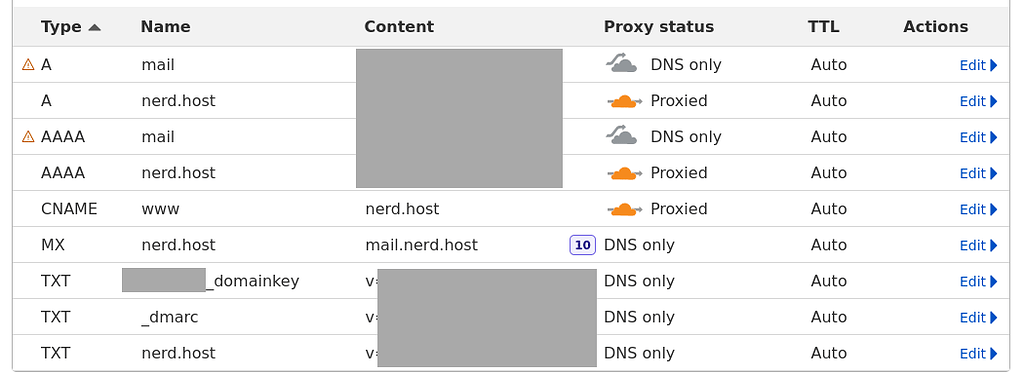Edit the _dmarc TXT record
The image size is (1024, 376).
978,317
